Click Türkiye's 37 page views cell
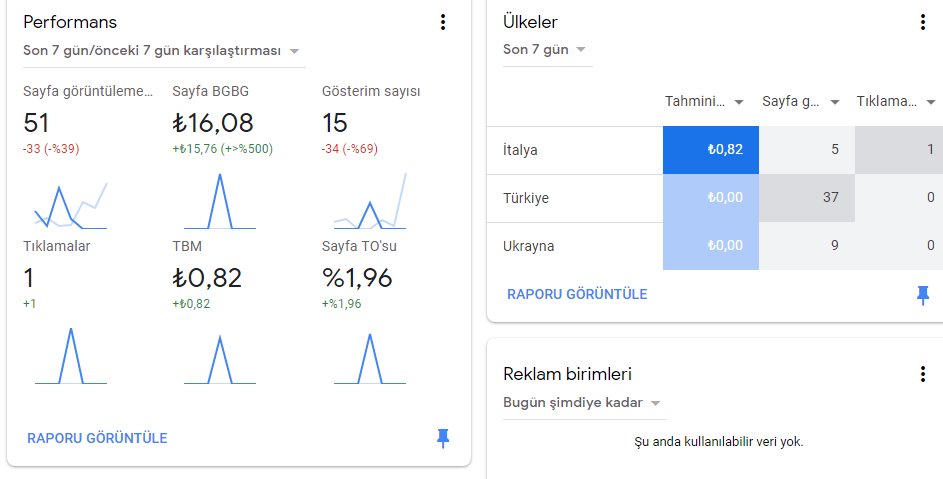The image size is (943, 479). 806,198
